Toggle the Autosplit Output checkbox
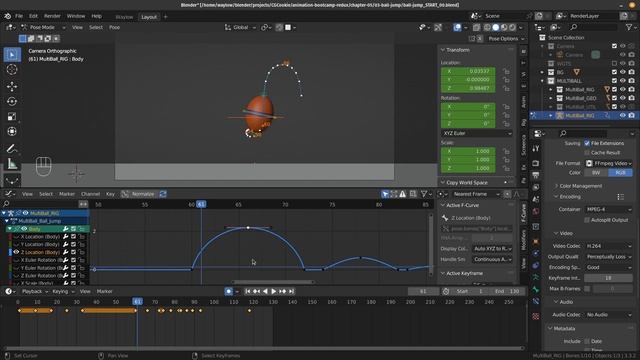 coord(587,220)
